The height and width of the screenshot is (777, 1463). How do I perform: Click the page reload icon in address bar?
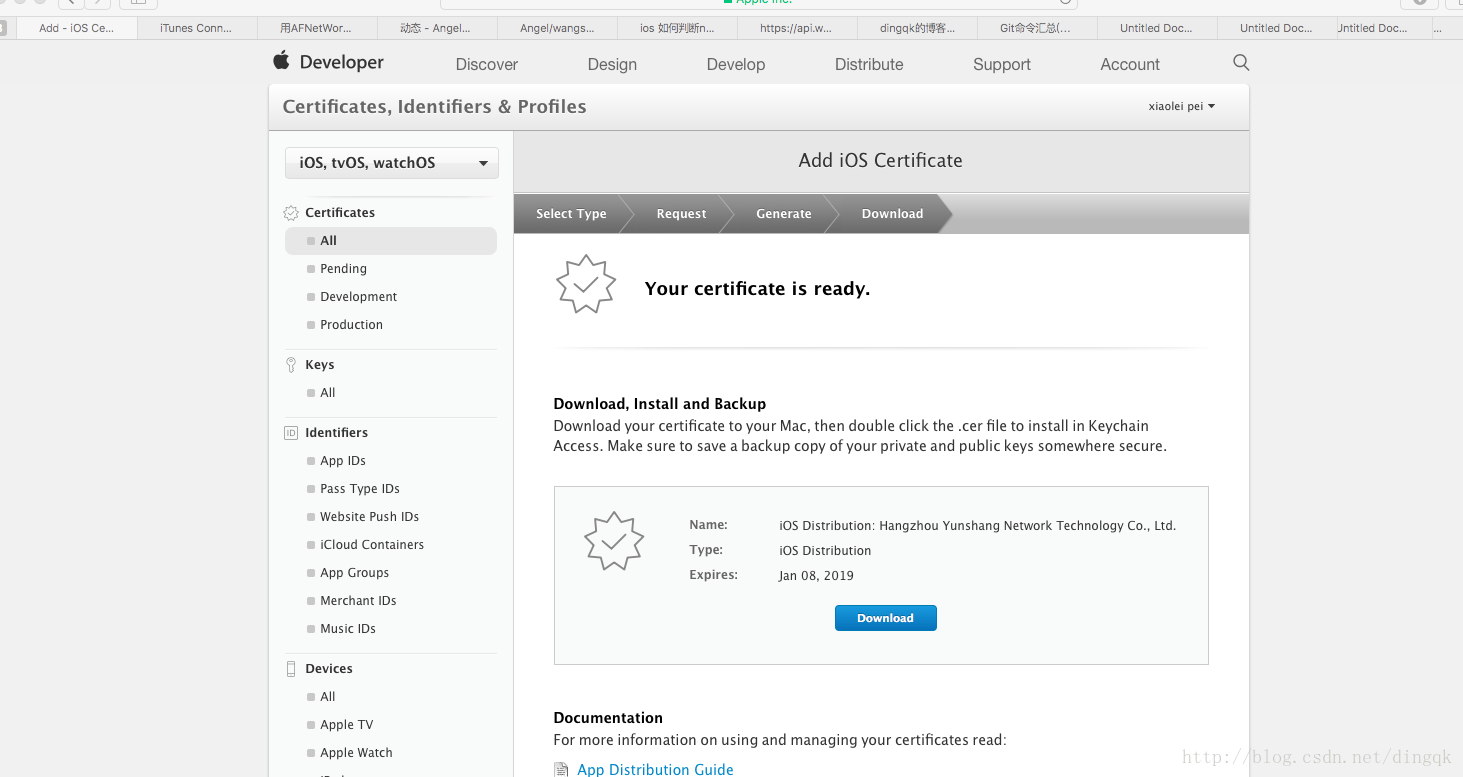(x=1065, y=3)
